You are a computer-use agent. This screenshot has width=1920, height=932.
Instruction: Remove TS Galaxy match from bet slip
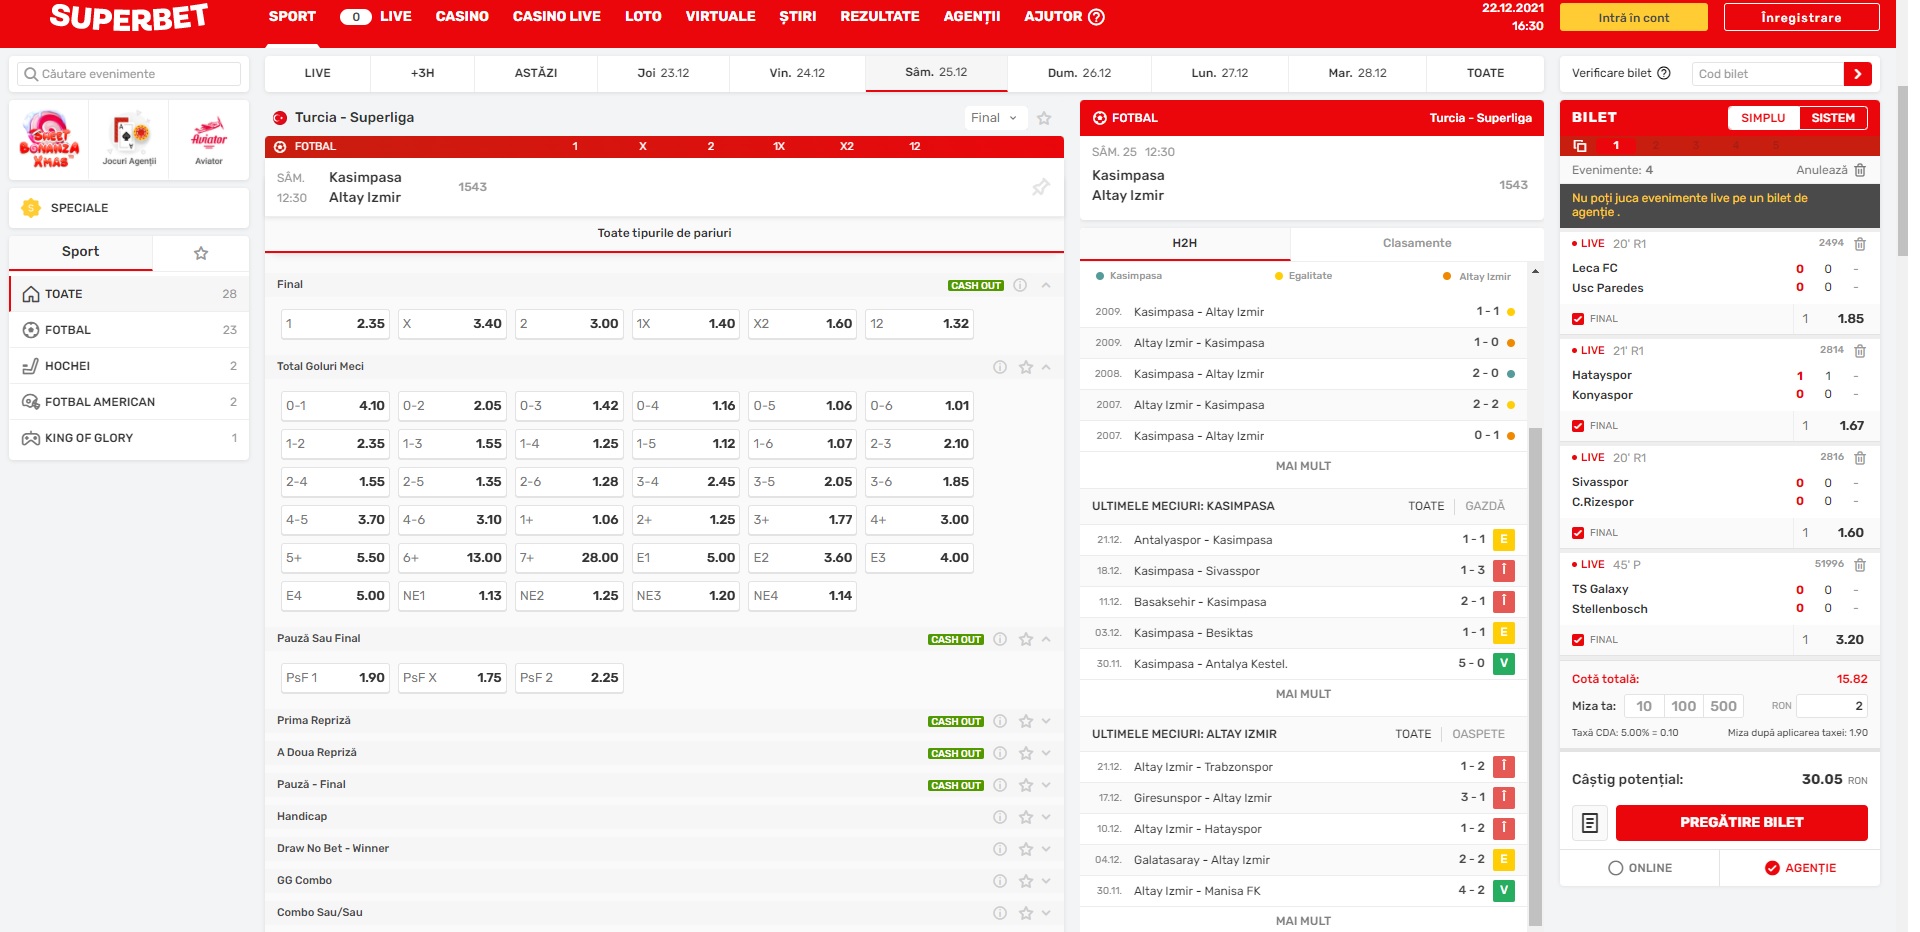(1860, 565)
